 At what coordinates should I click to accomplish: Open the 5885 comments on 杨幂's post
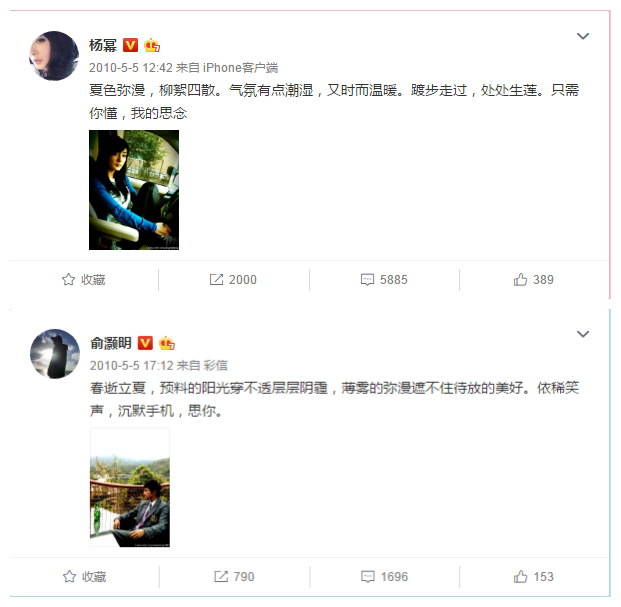(x=384, y=280)
